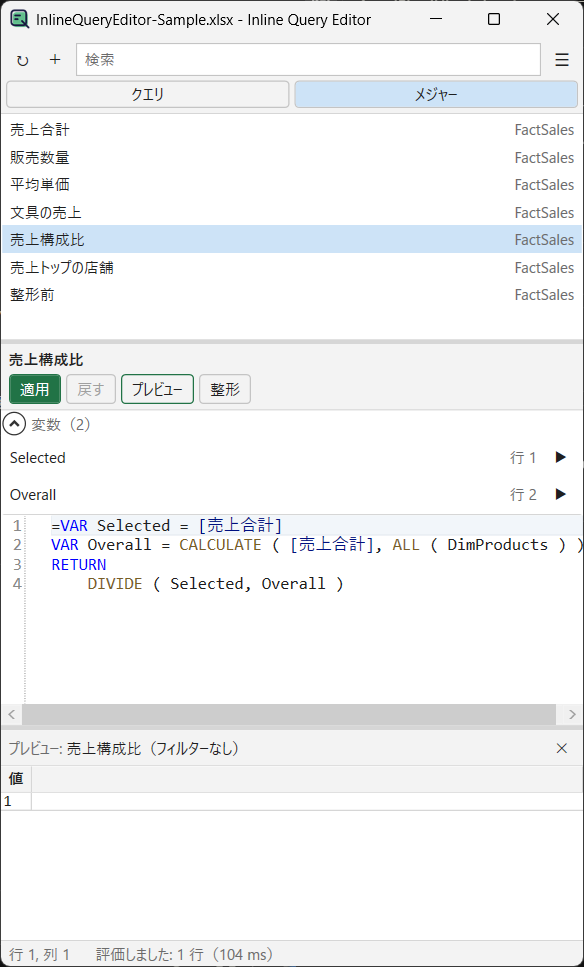Run the Overall variable play arrow
The height and width of the screenshot is (967, 584).
(x=561, y=494)
